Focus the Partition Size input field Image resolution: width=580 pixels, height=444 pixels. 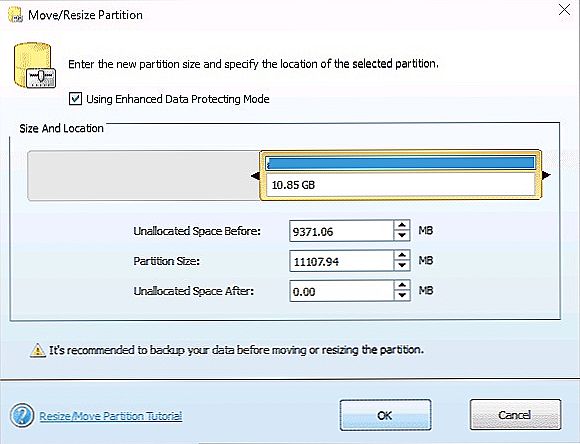(x=341, y=261)
